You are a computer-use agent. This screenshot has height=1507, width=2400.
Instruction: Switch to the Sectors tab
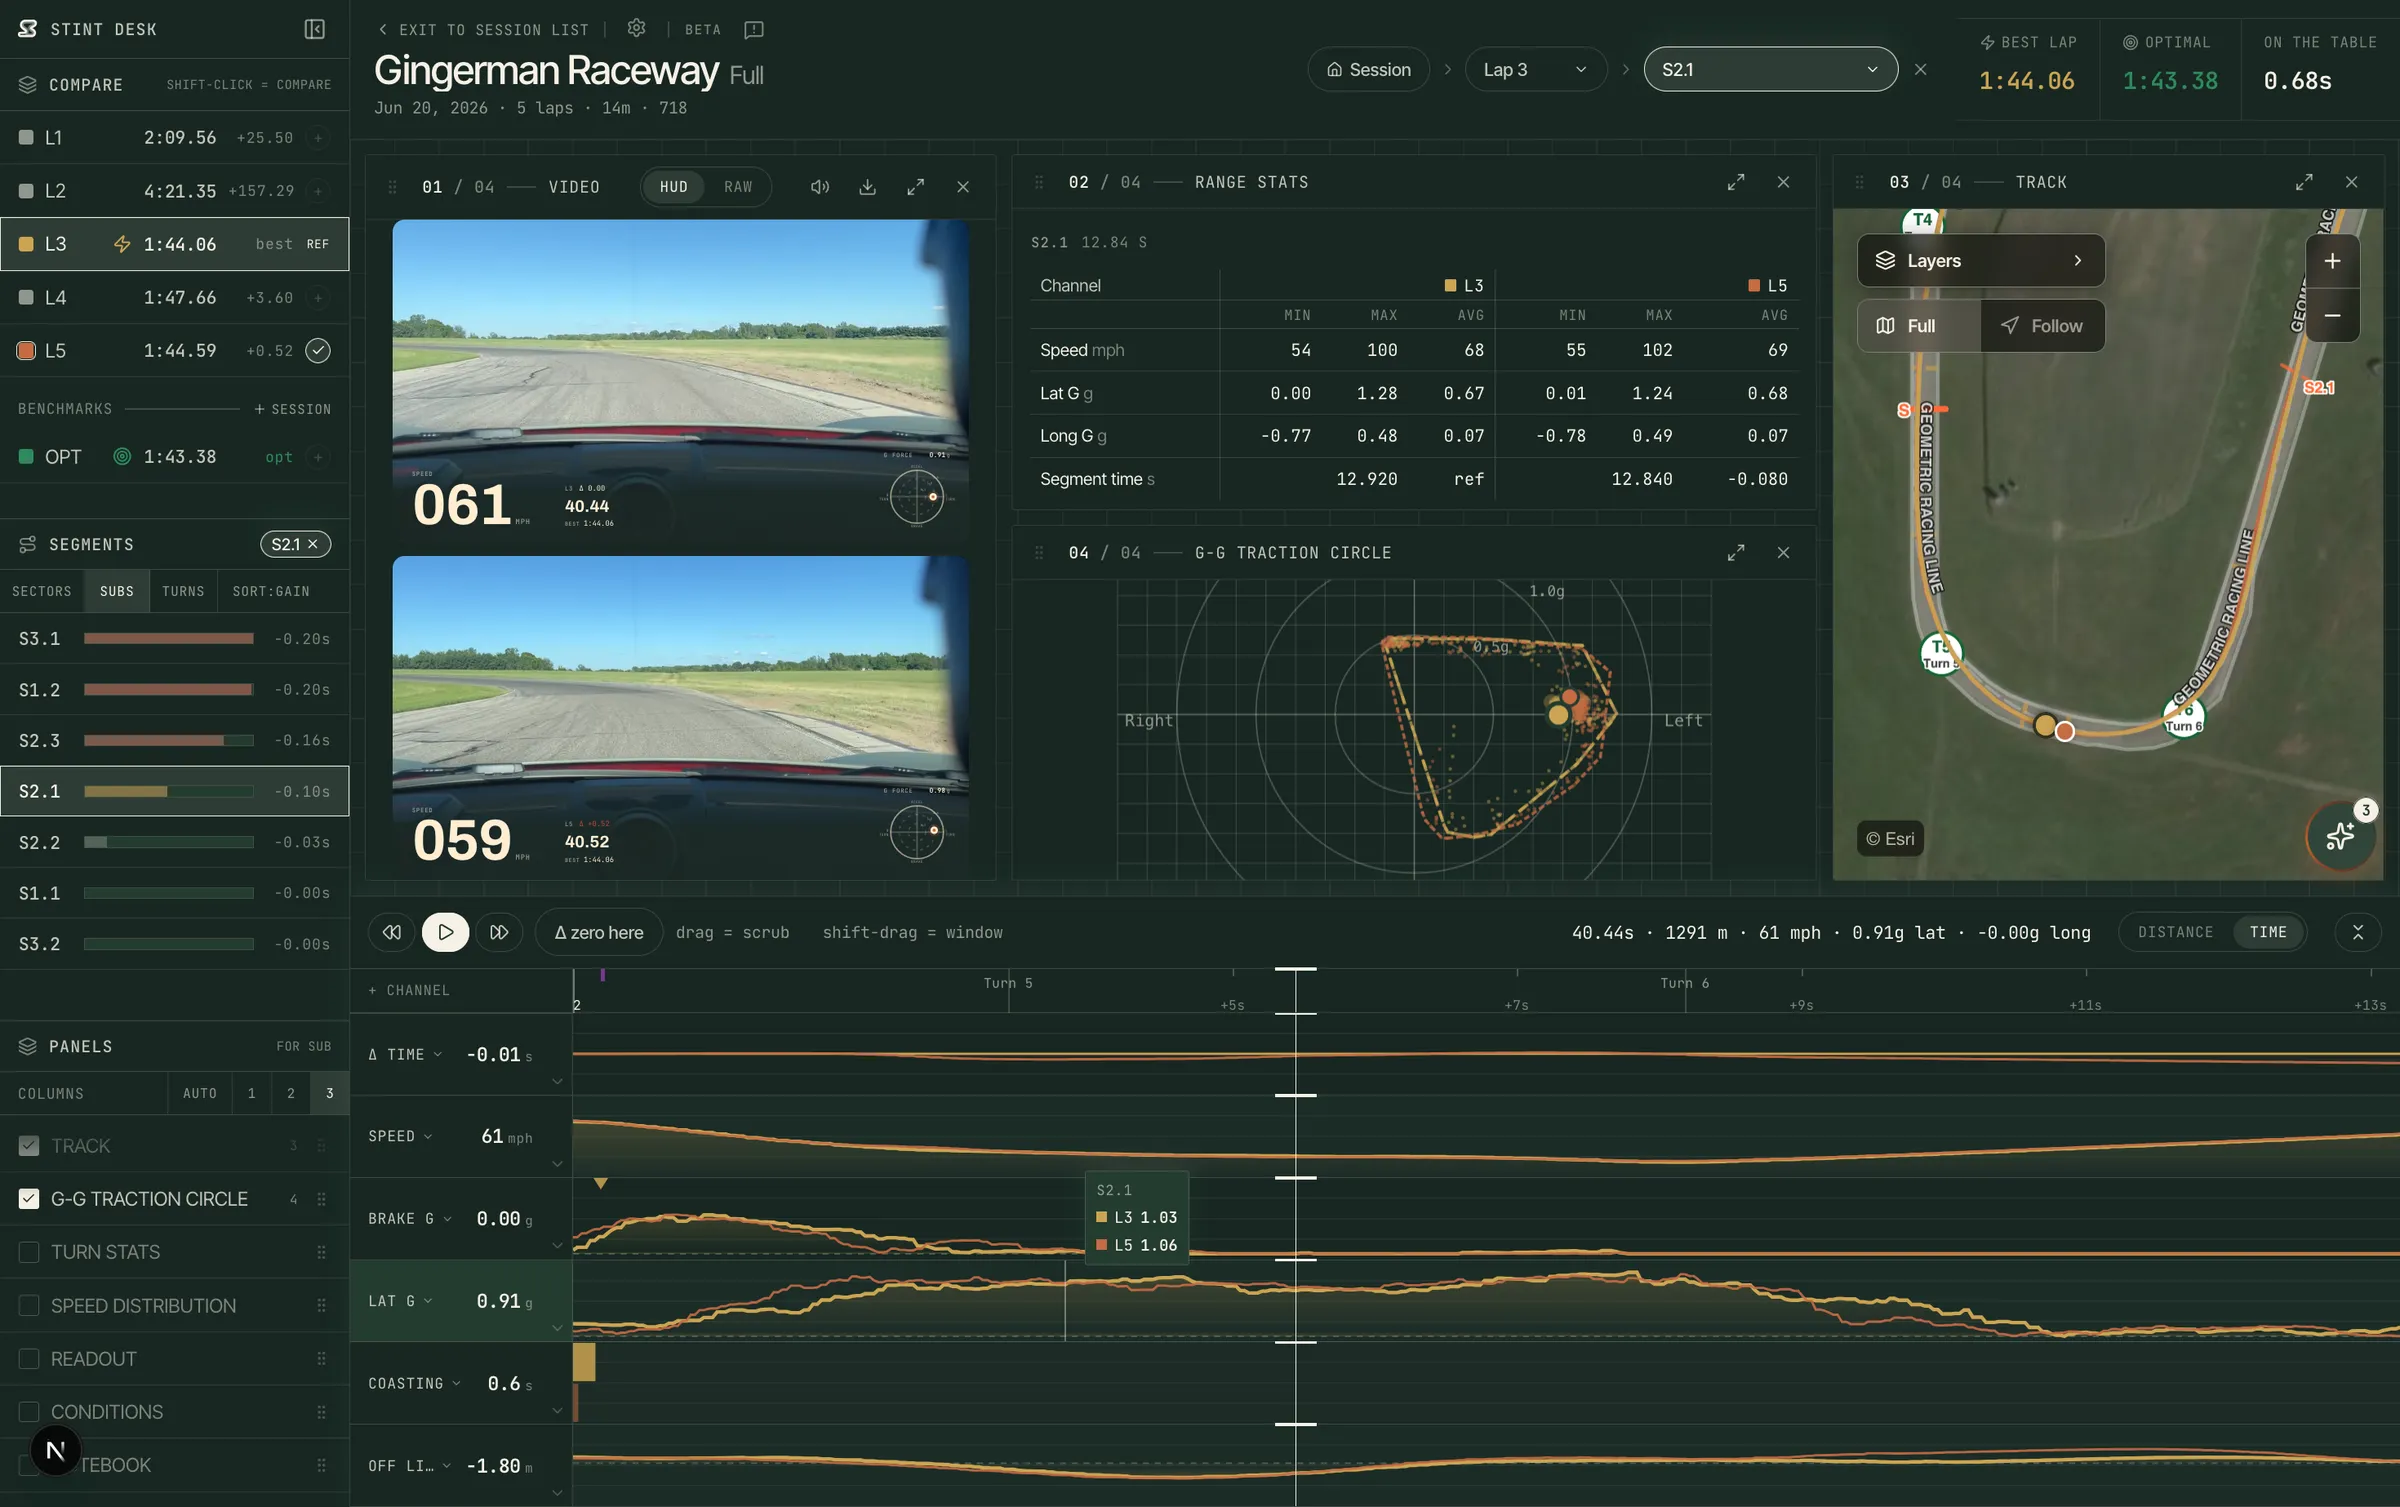[x=42, y=591]
